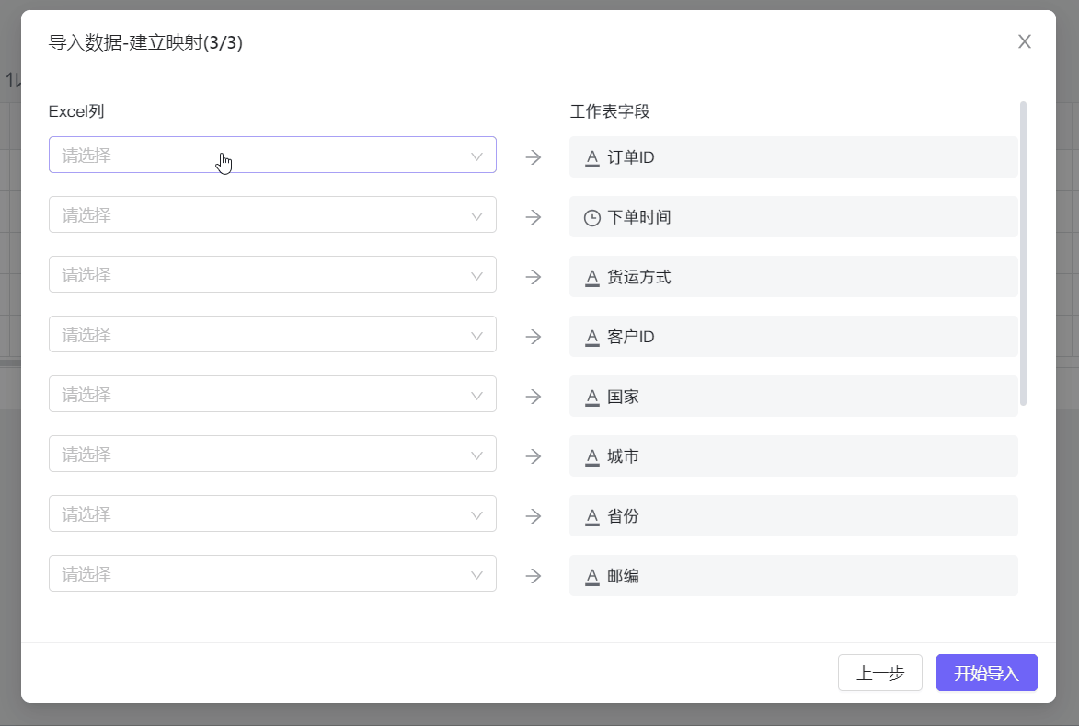Expand the Excel column dropdown for 货运方式
The width and height of the screenshot is (1079, 726).
(x=272, y=275)
